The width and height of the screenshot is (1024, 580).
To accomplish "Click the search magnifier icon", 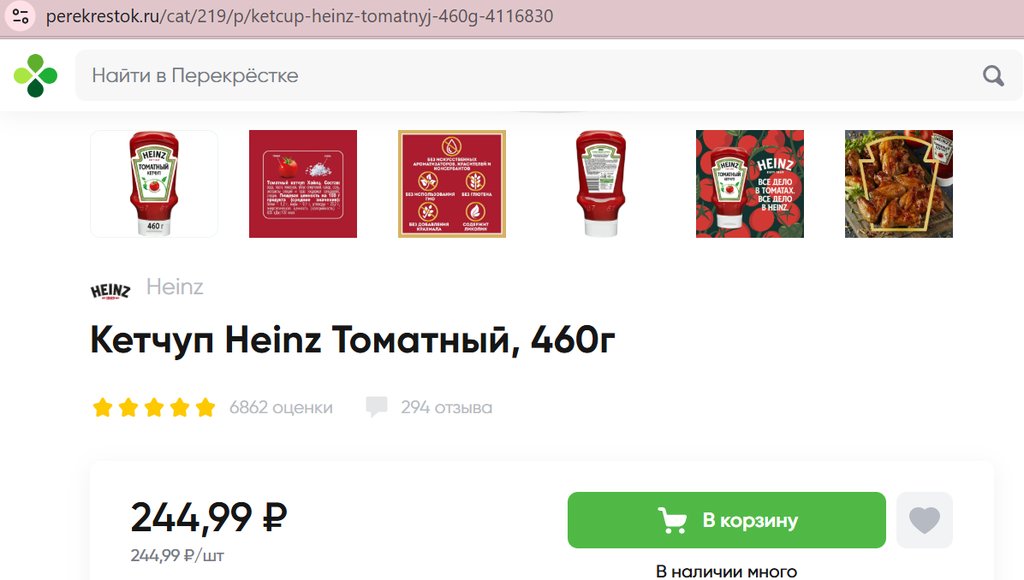I will point(993,76).
